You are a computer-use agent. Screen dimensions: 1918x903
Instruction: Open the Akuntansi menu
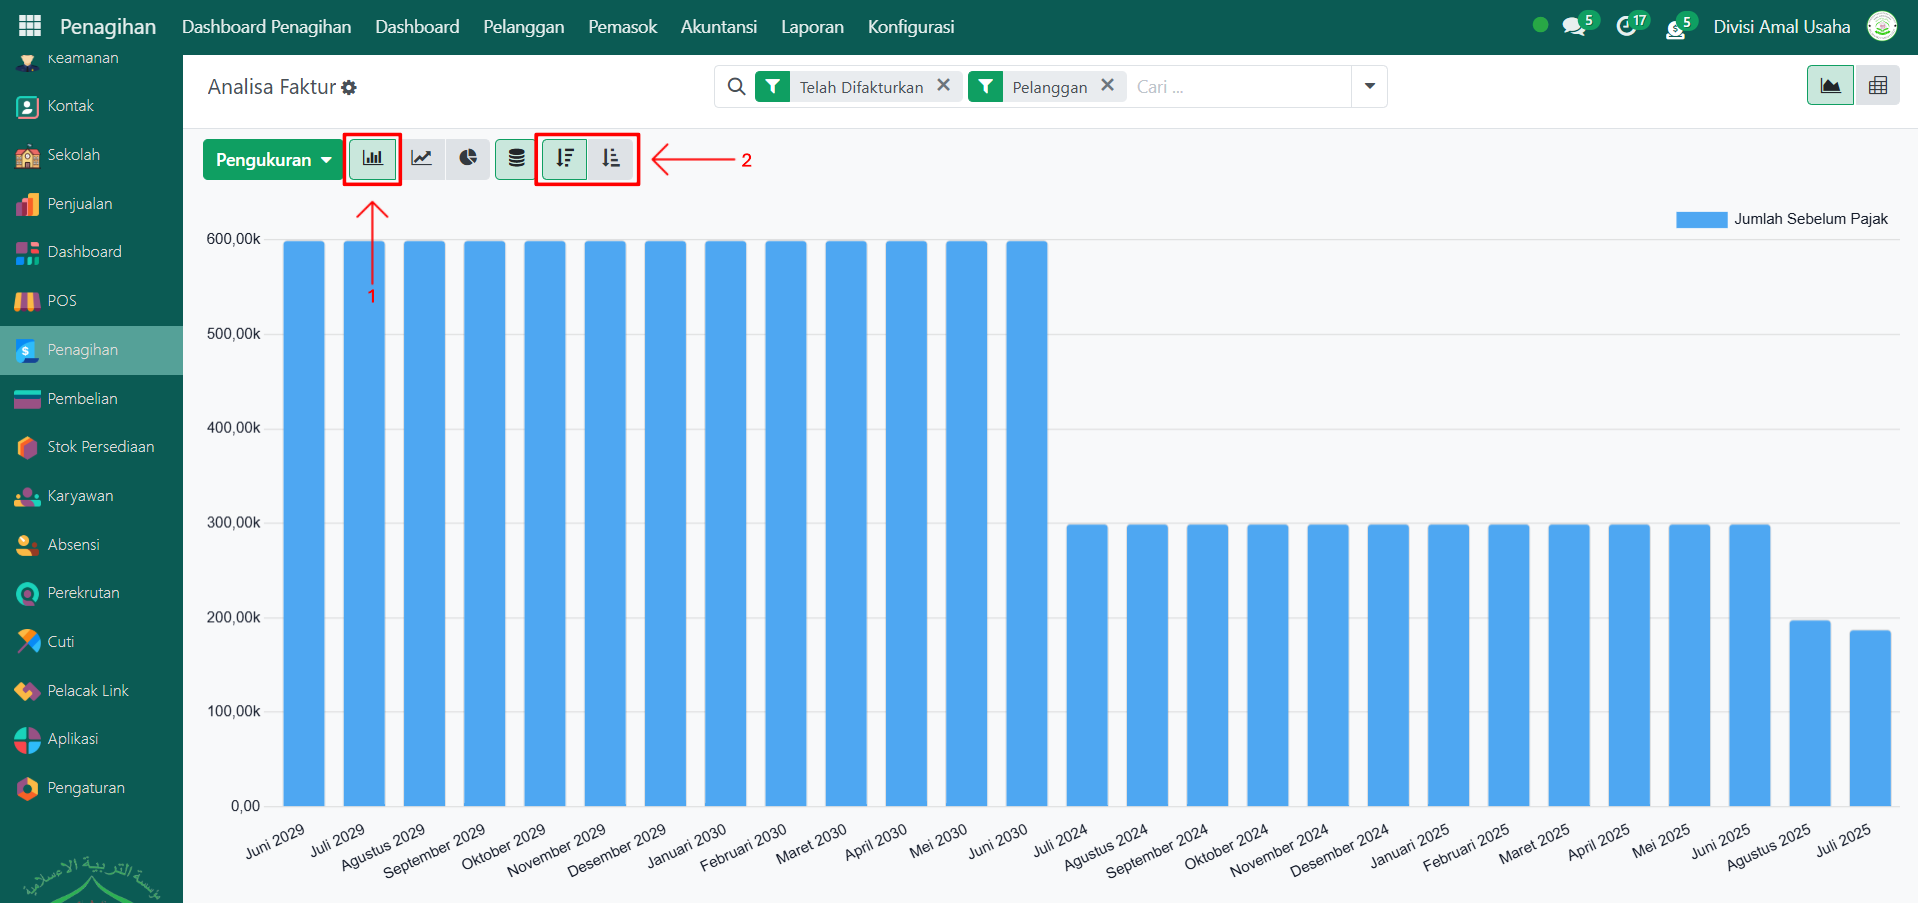click(x=718, y=27)
